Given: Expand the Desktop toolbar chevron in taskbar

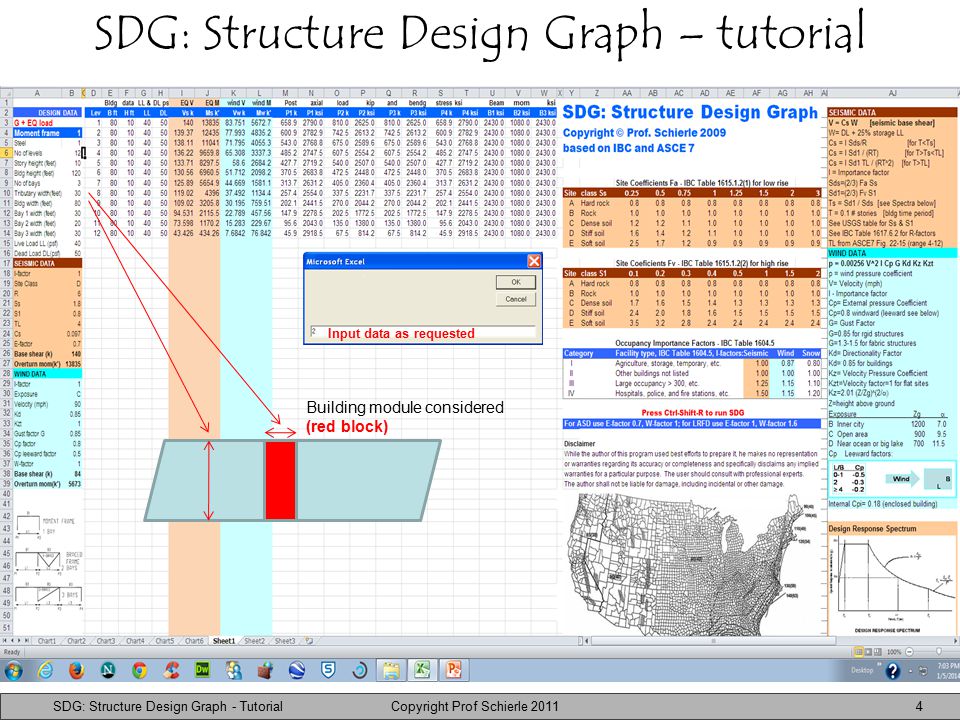Looking at the screenshot, I should tap(879, 665).
